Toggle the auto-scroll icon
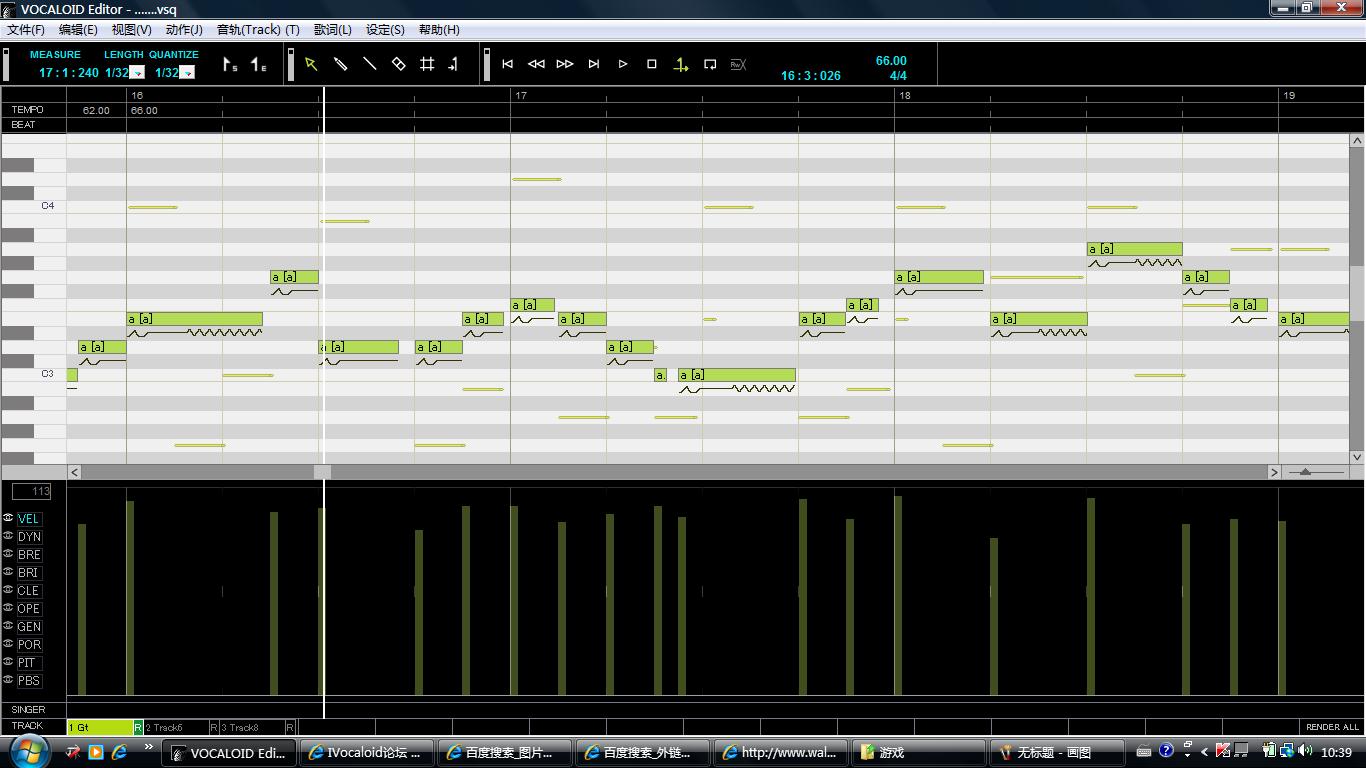Screen dimensions: 1366x768 681,64
